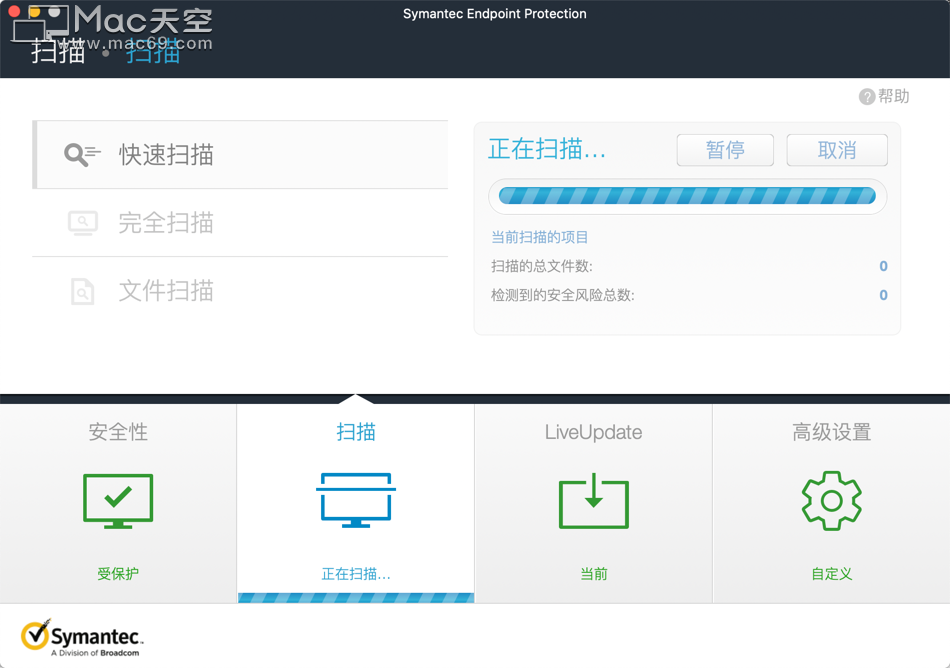Screen dimensions: 950x668
Task: Click 扫描的总文件数 label
Action: click(x=542, y=266)
